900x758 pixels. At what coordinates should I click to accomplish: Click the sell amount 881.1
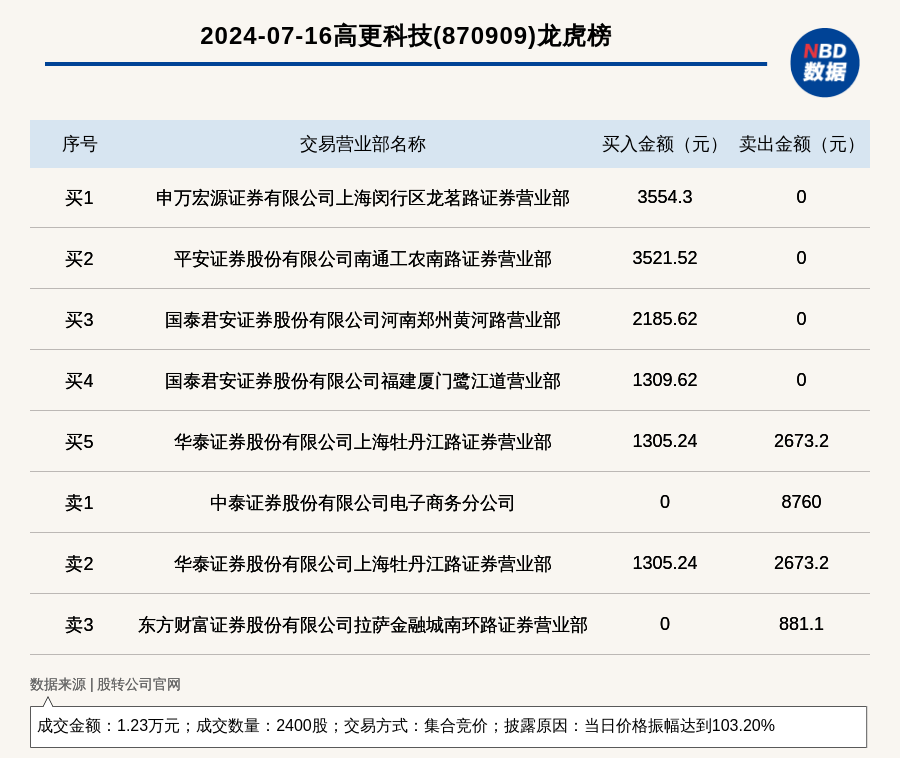pos(801,623)
